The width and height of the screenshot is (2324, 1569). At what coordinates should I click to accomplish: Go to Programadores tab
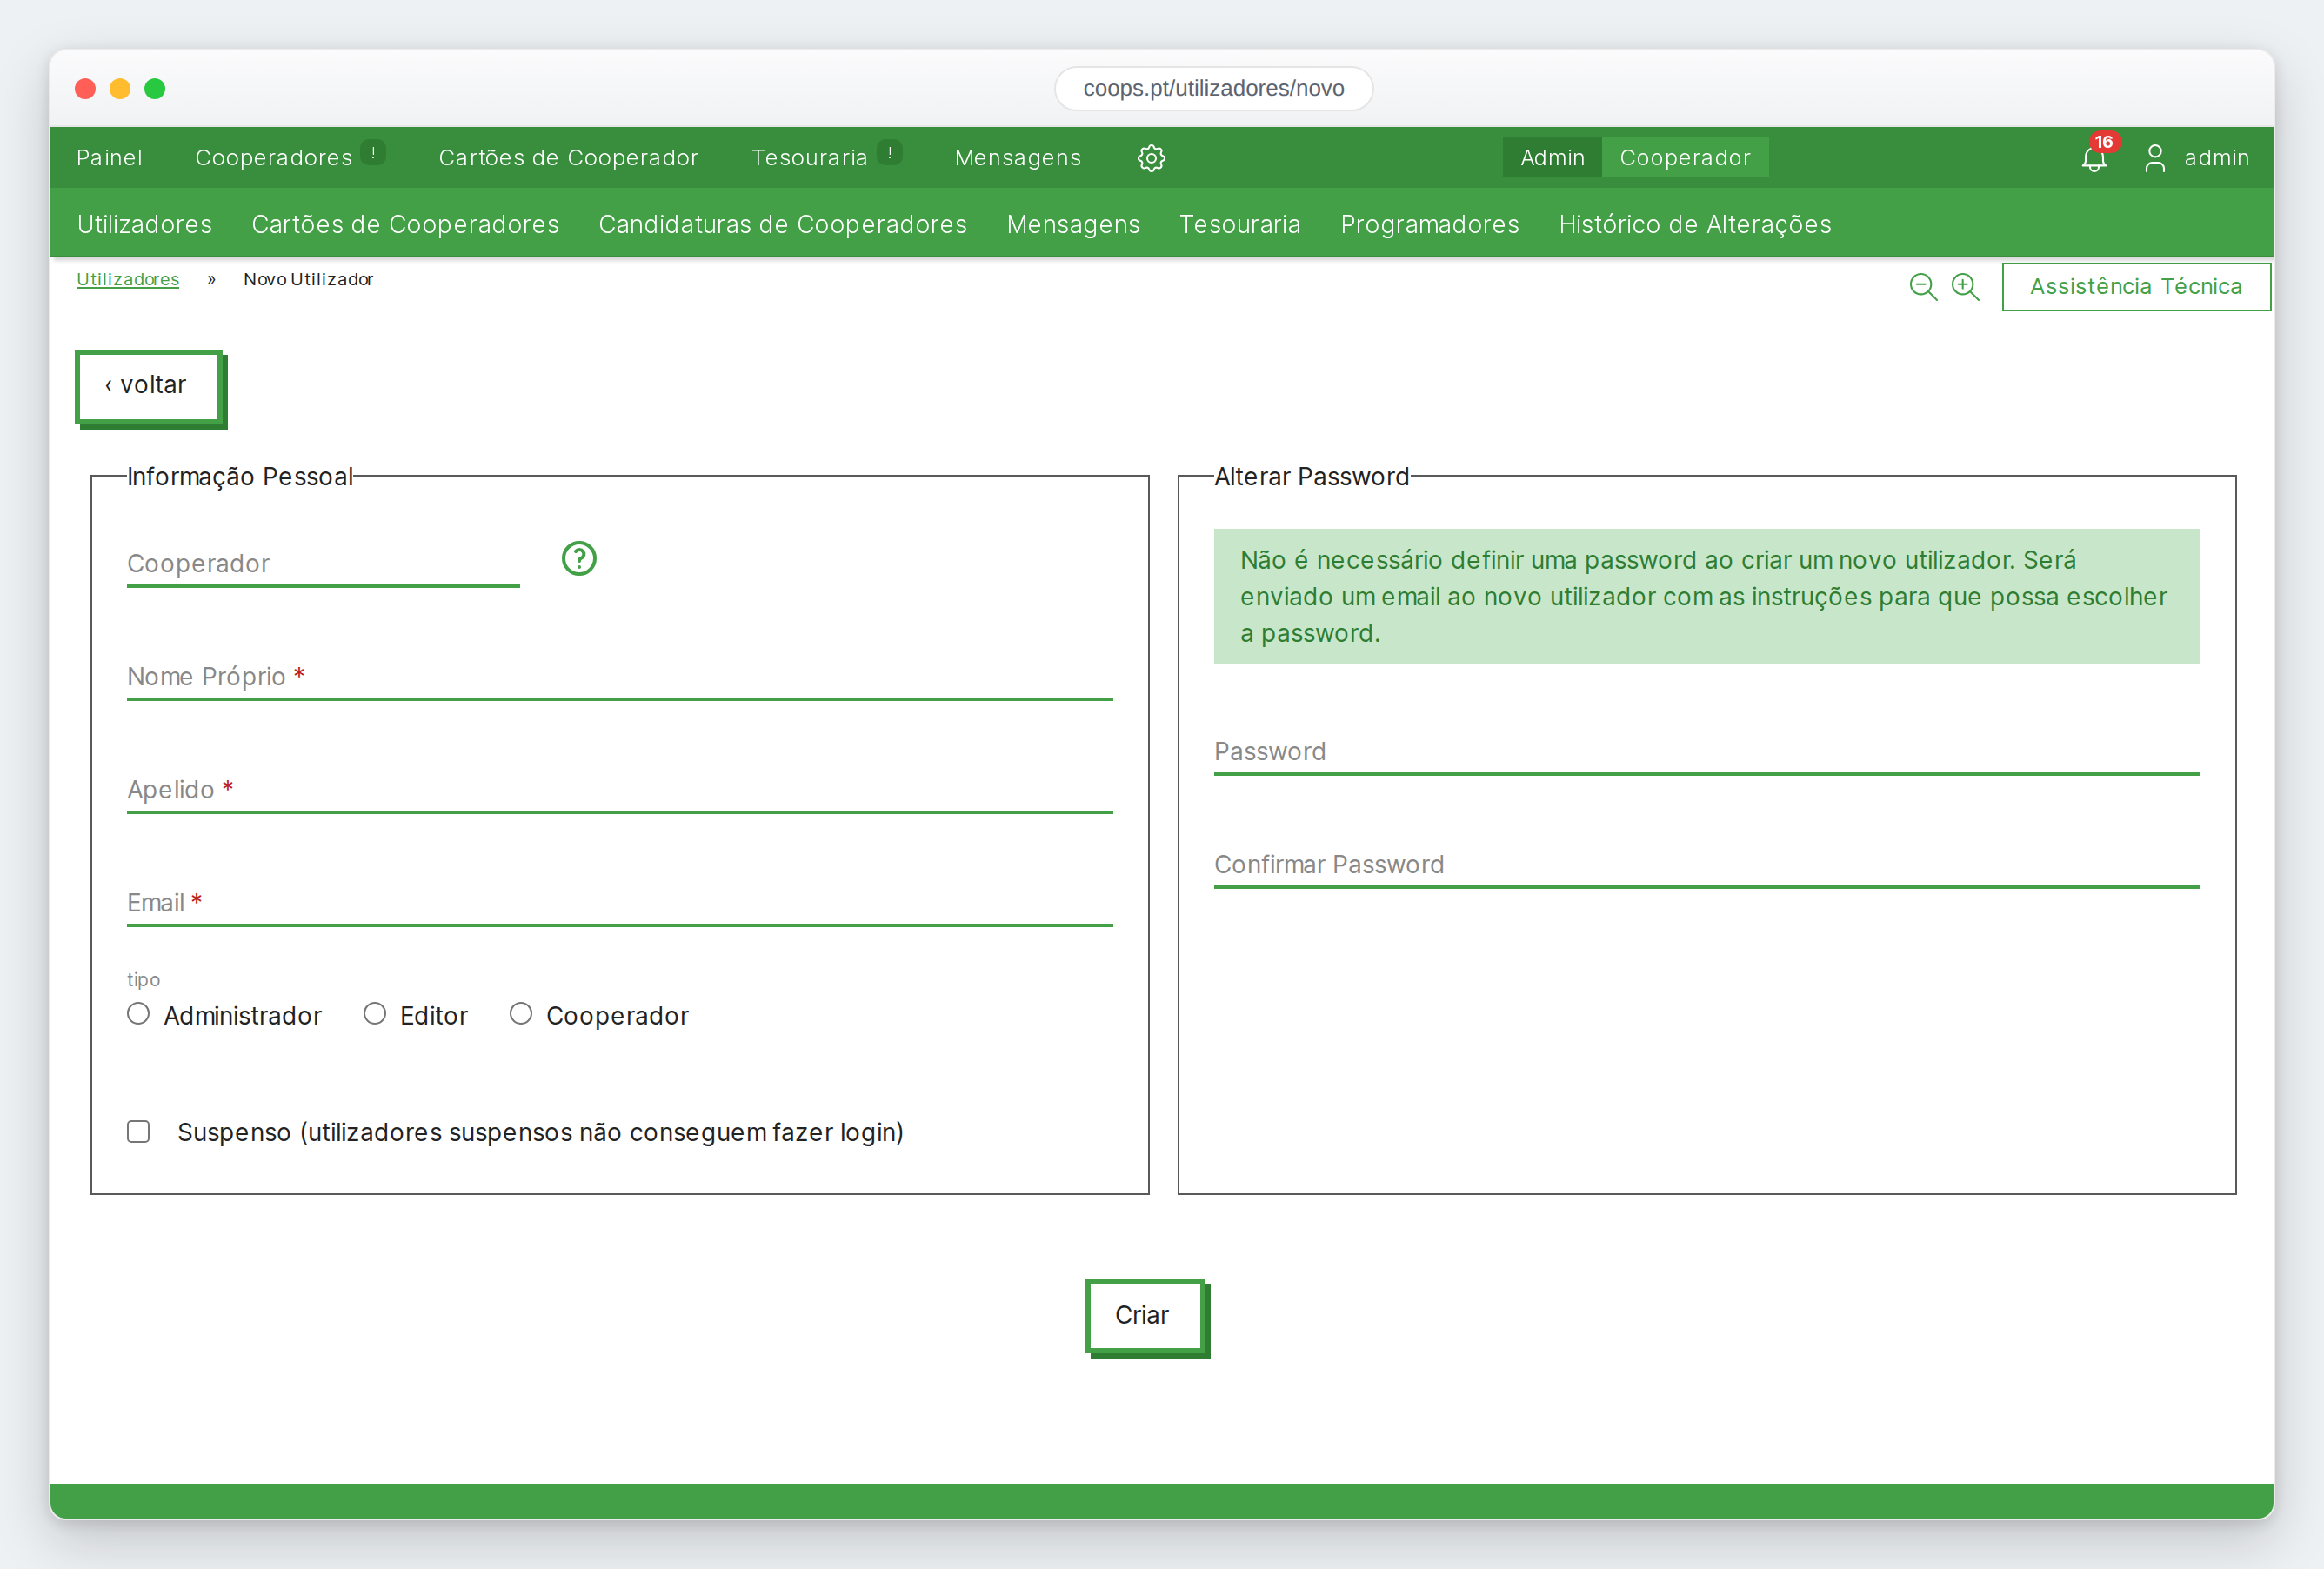1429,224
